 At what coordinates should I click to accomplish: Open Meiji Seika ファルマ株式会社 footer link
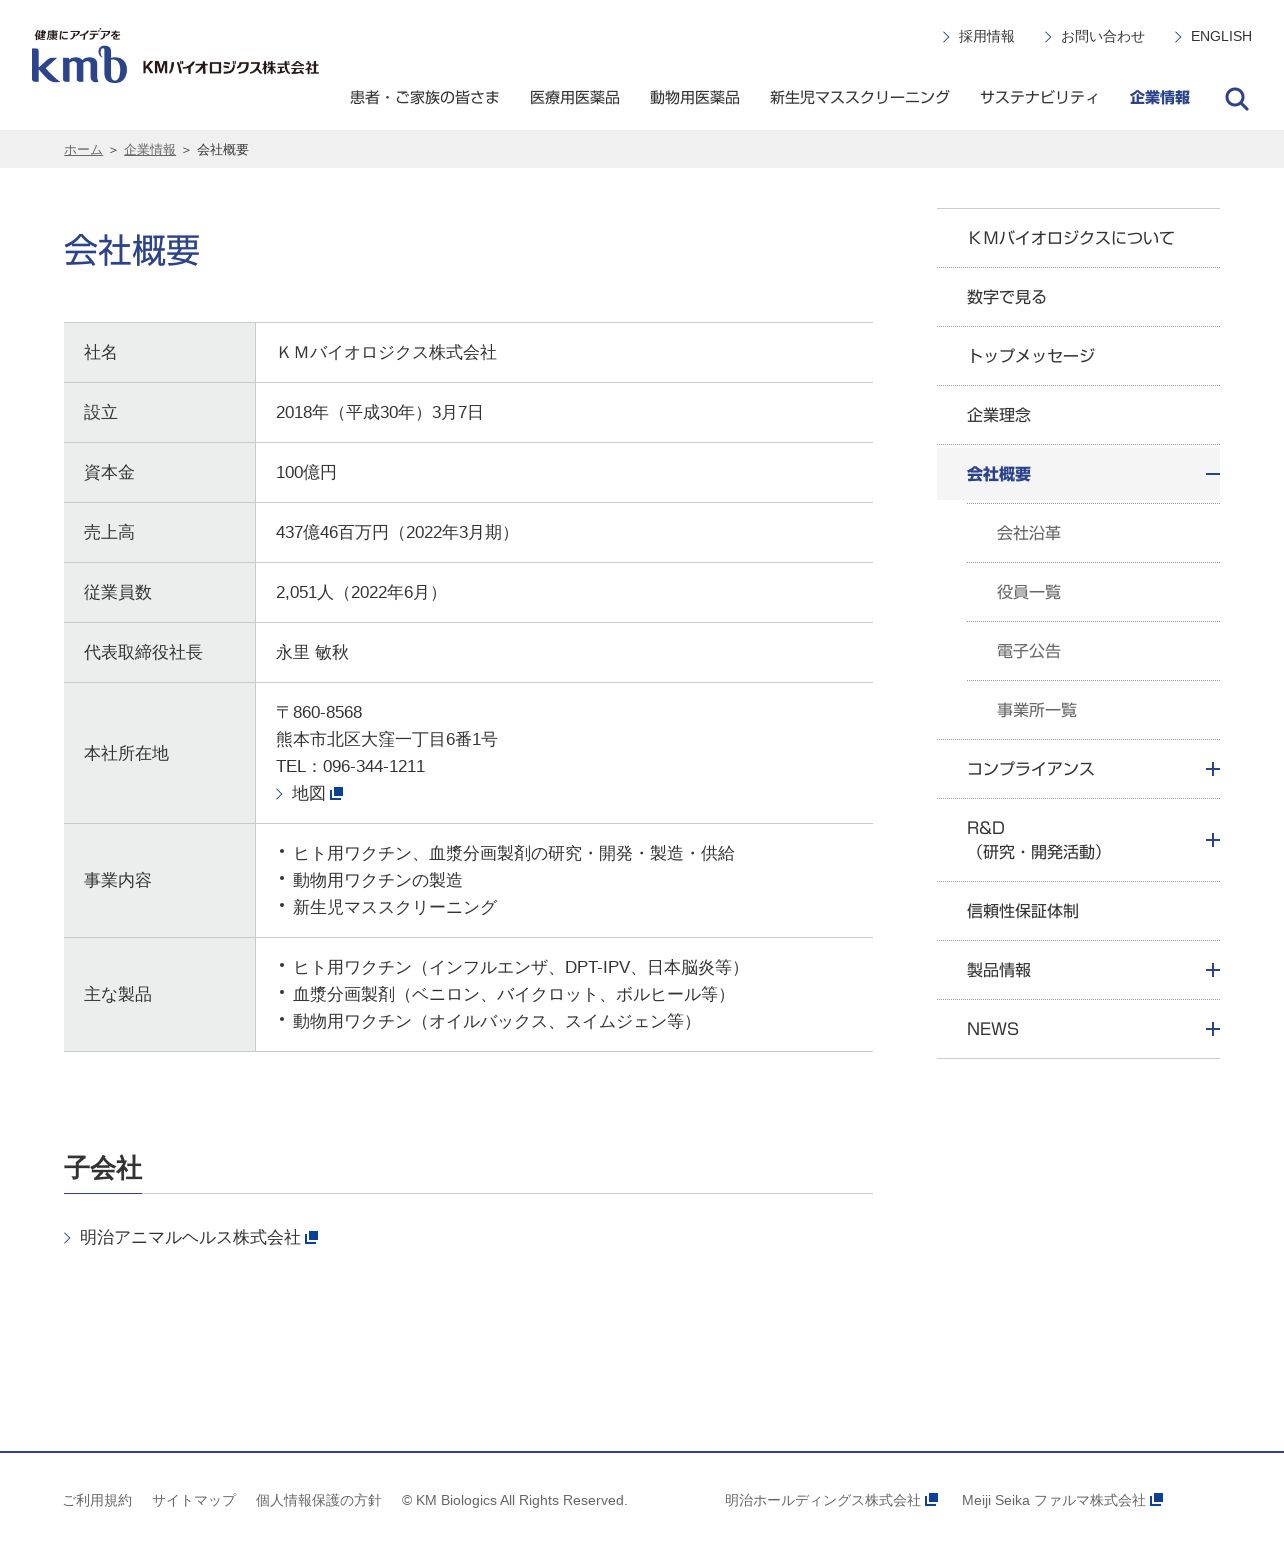point(1054,1500)
